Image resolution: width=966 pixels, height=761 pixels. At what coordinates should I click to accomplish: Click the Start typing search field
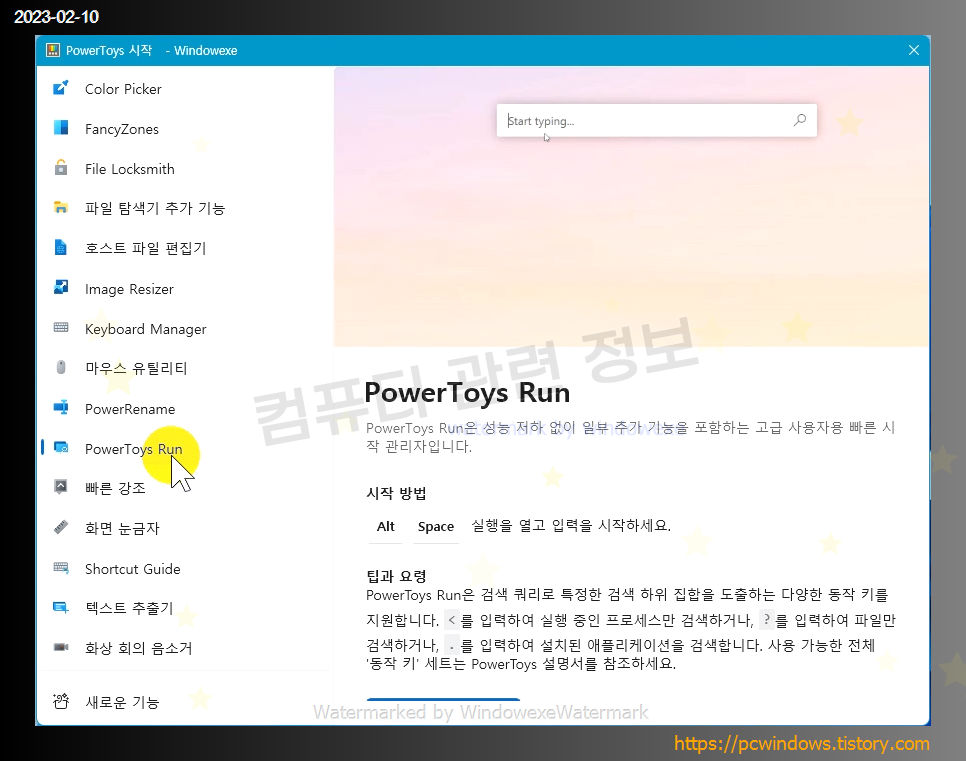pyautogui.click(x=657, y=120)
